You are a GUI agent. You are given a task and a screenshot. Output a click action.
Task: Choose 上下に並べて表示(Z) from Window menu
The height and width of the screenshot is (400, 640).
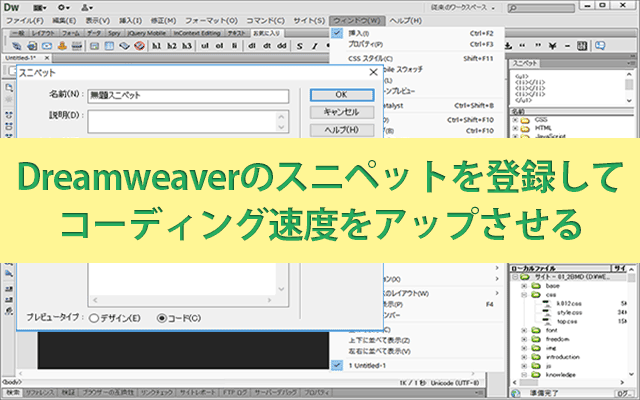379,340
